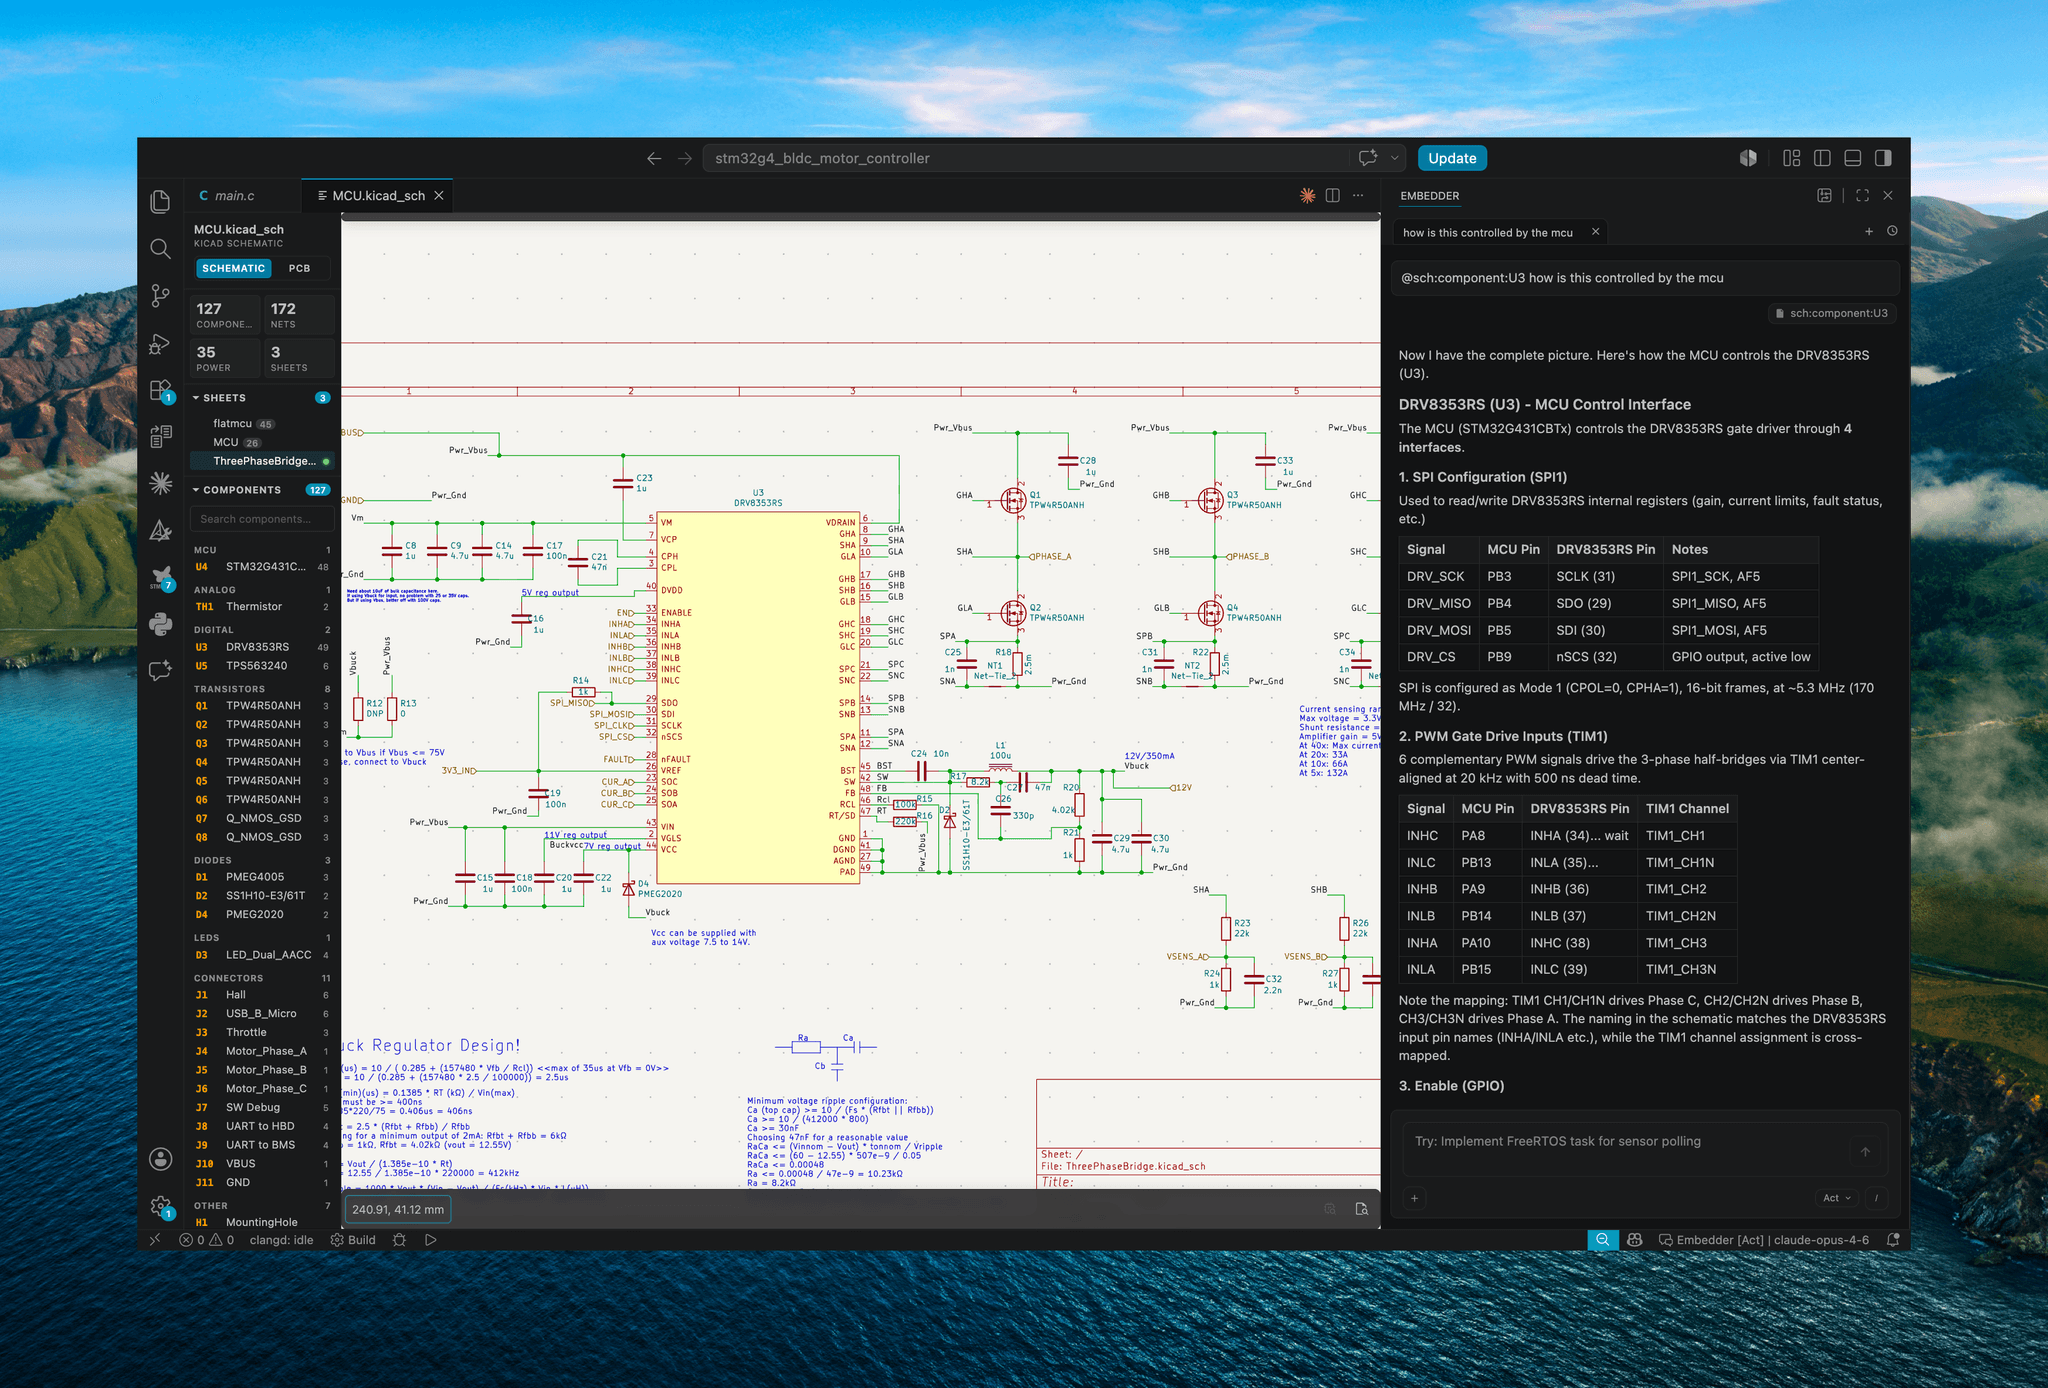2048x1388 pixels.
Task: Open the Act mode dropdown in chat input
Action: [1837, 1198]
